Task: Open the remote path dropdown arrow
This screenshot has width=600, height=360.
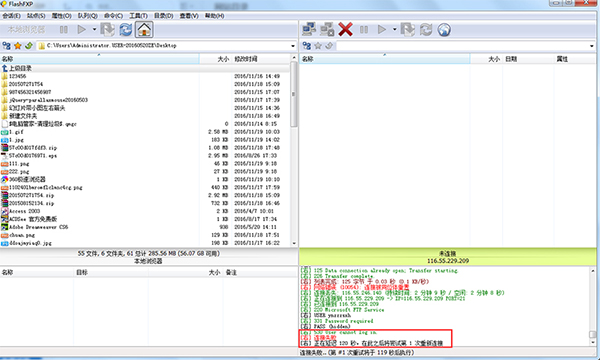Action: (592, 46)
